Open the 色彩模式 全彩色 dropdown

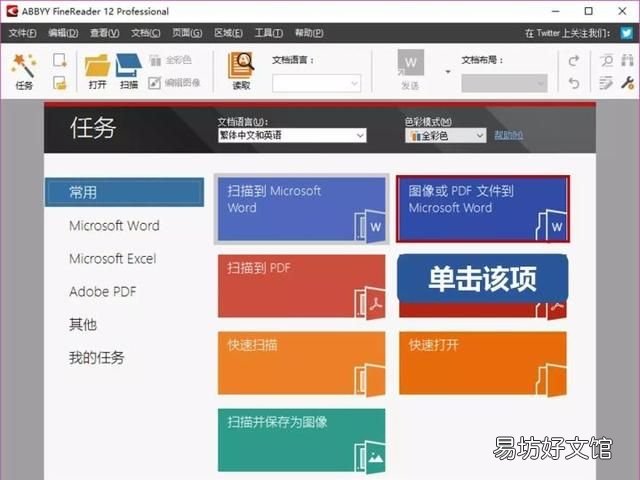pyautogui.click(x=446, y=136)
